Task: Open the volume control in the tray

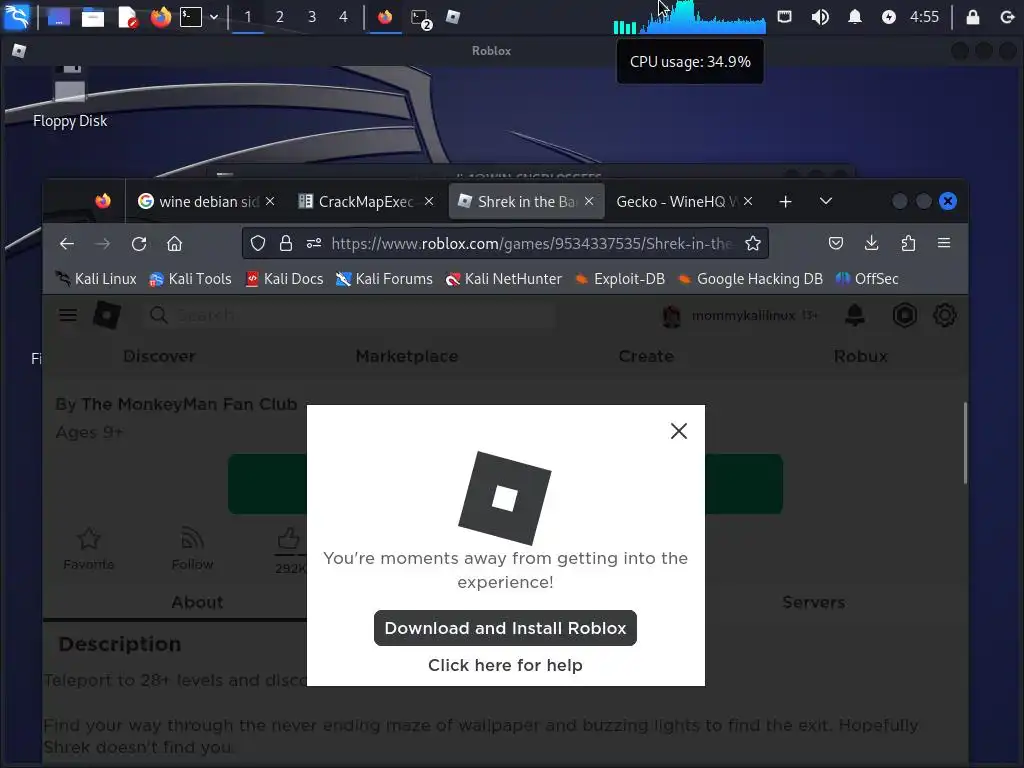Action: 820,17
